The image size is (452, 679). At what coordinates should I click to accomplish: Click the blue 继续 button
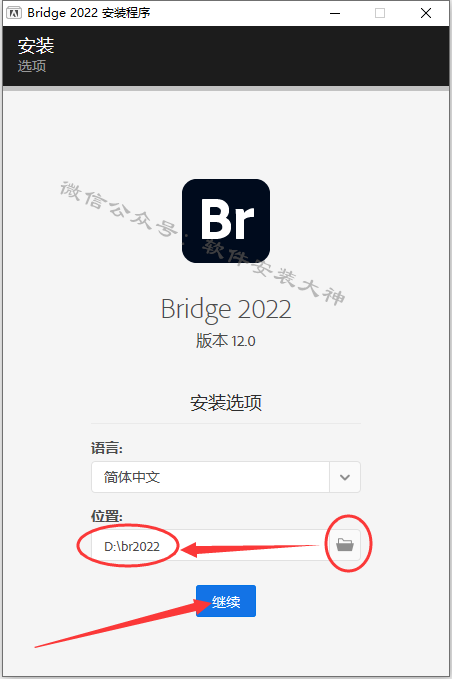pyautogui.click(x=226, y=601)
